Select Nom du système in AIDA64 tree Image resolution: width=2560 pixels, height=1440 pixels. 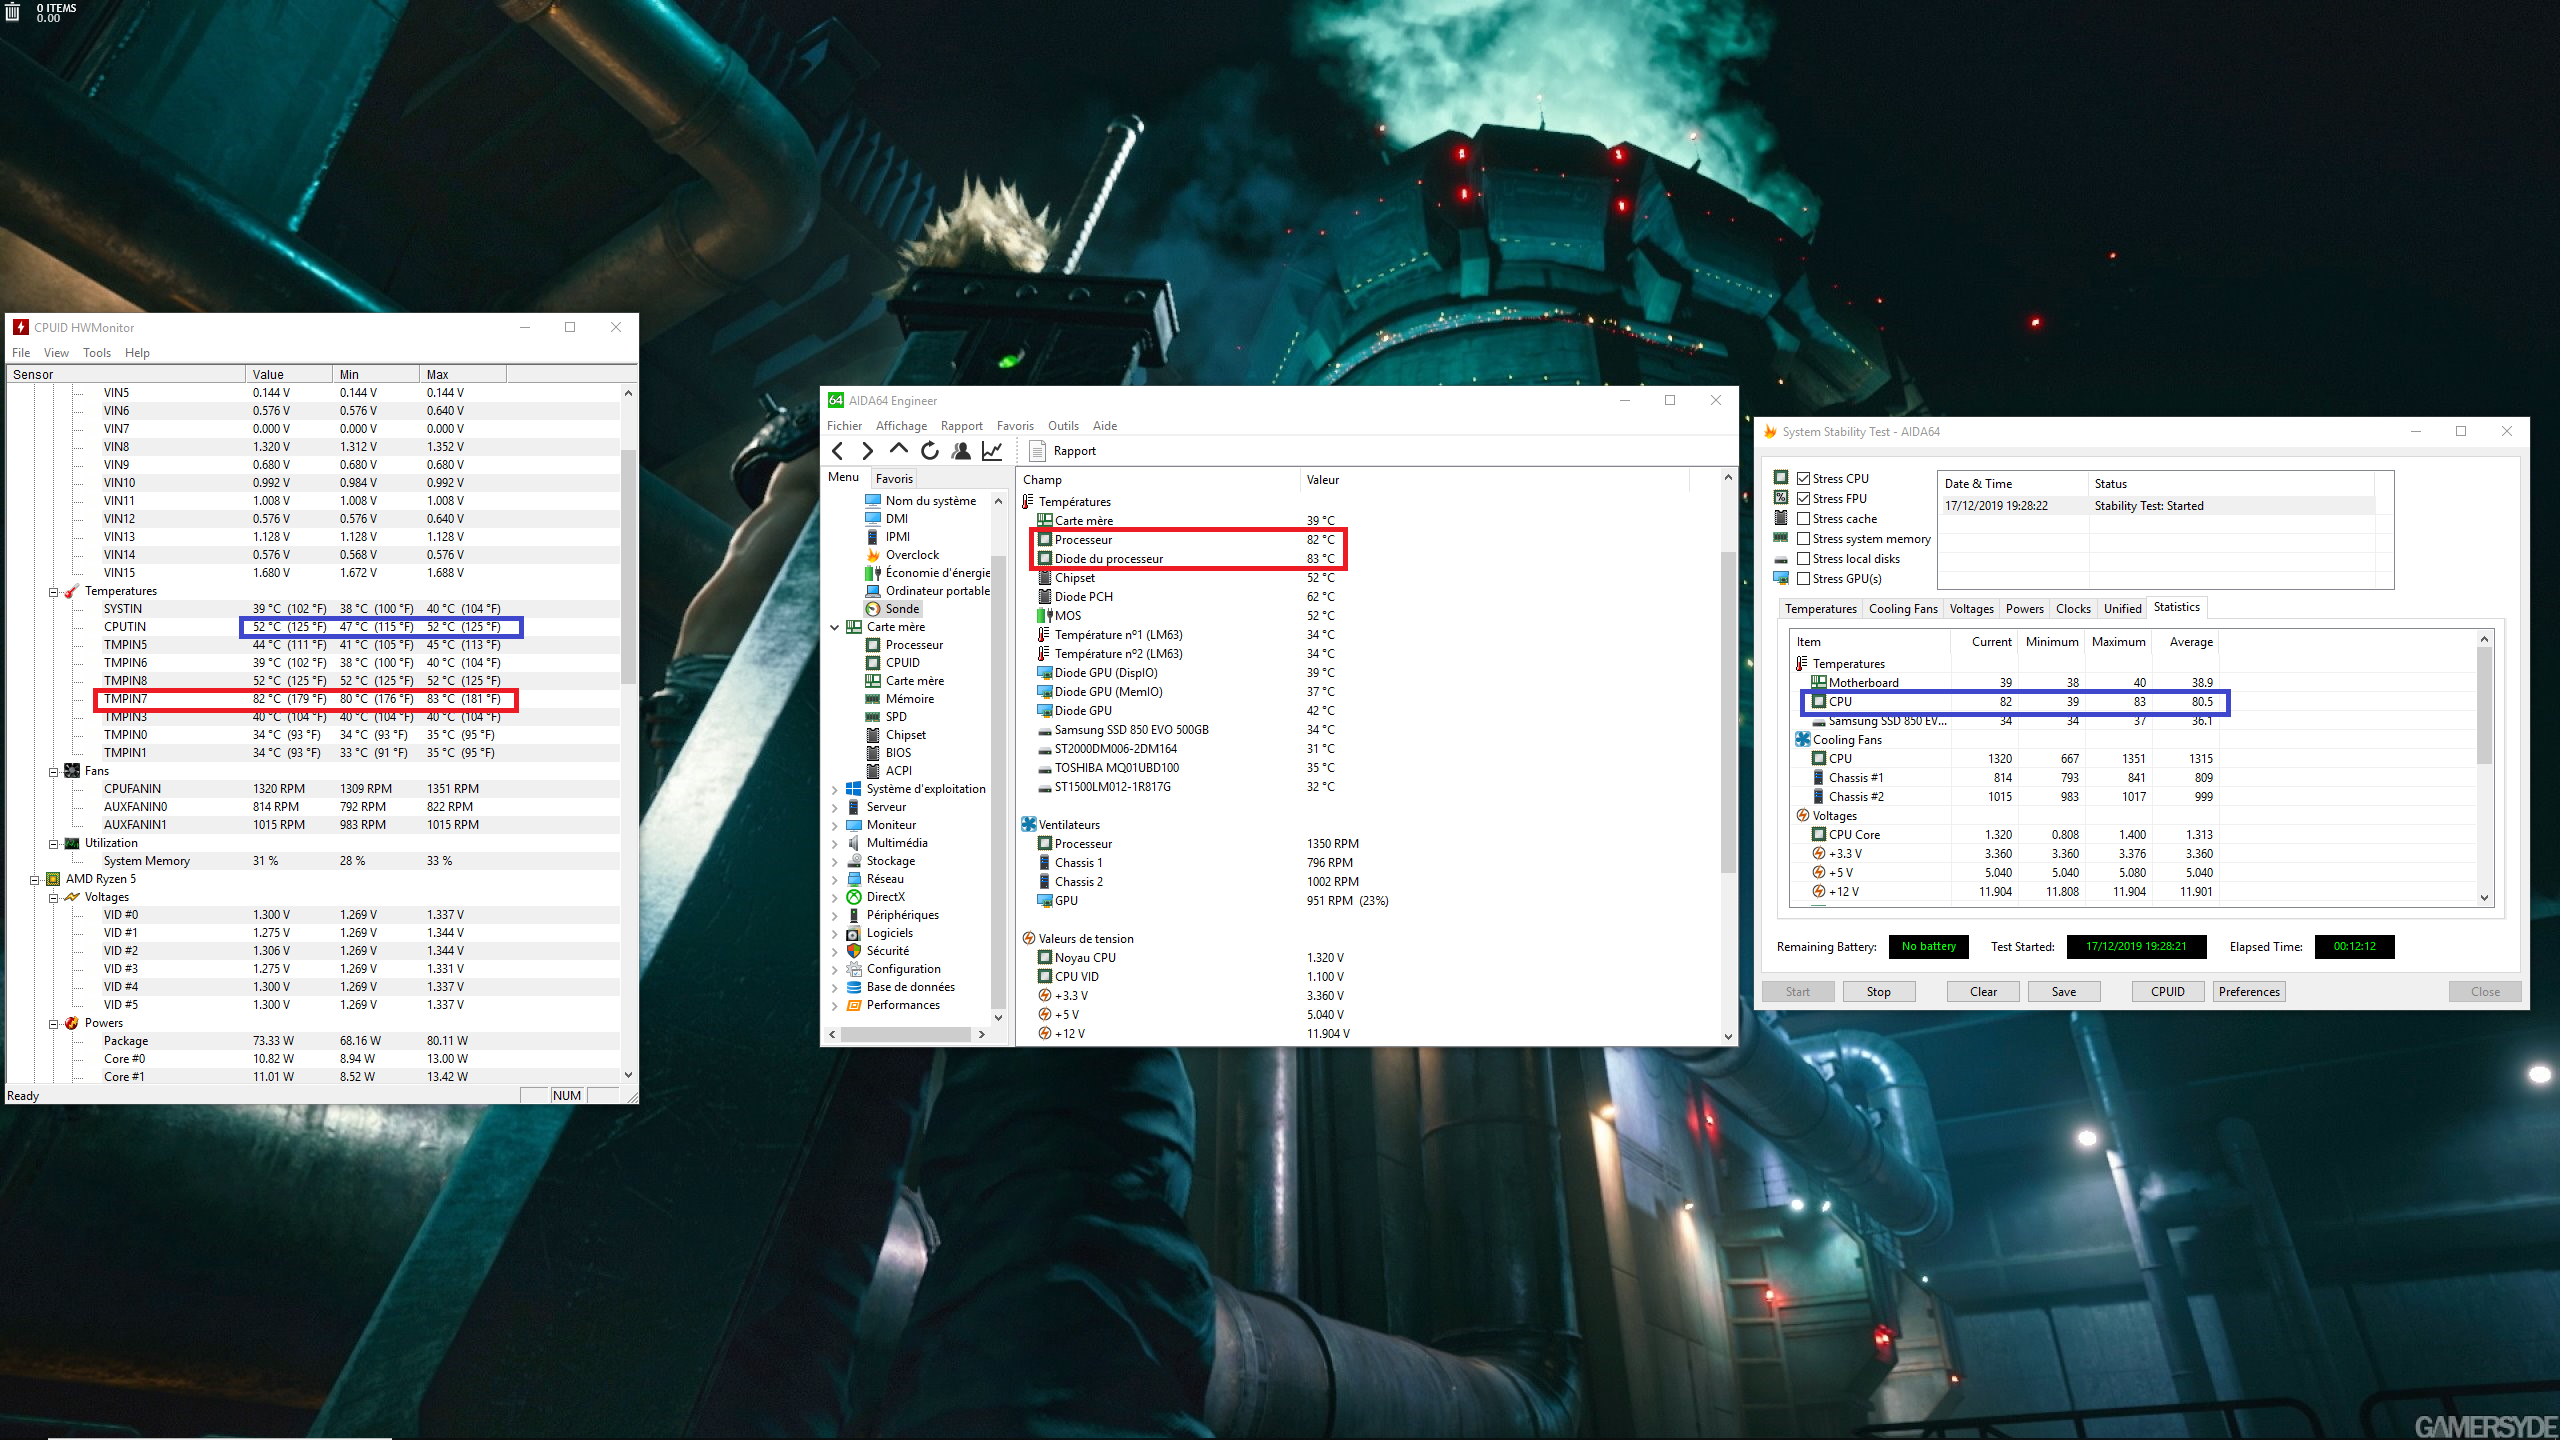(930, 501)
